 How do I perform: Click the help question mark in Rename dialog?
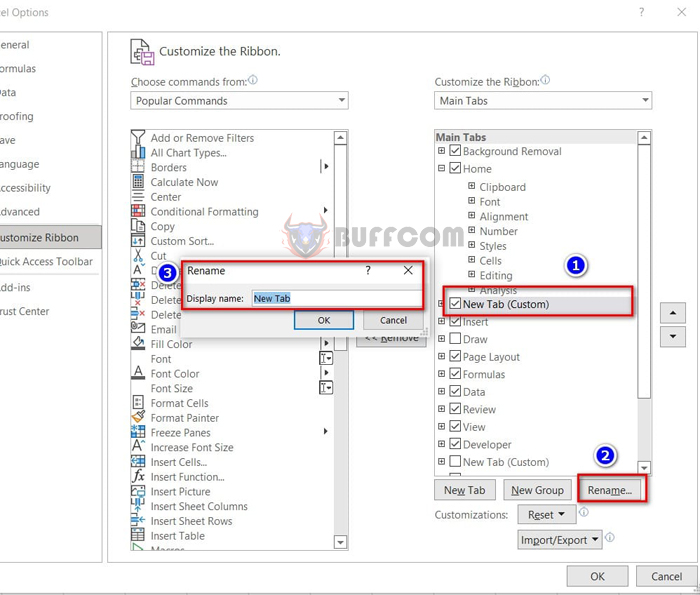point(368,270)
